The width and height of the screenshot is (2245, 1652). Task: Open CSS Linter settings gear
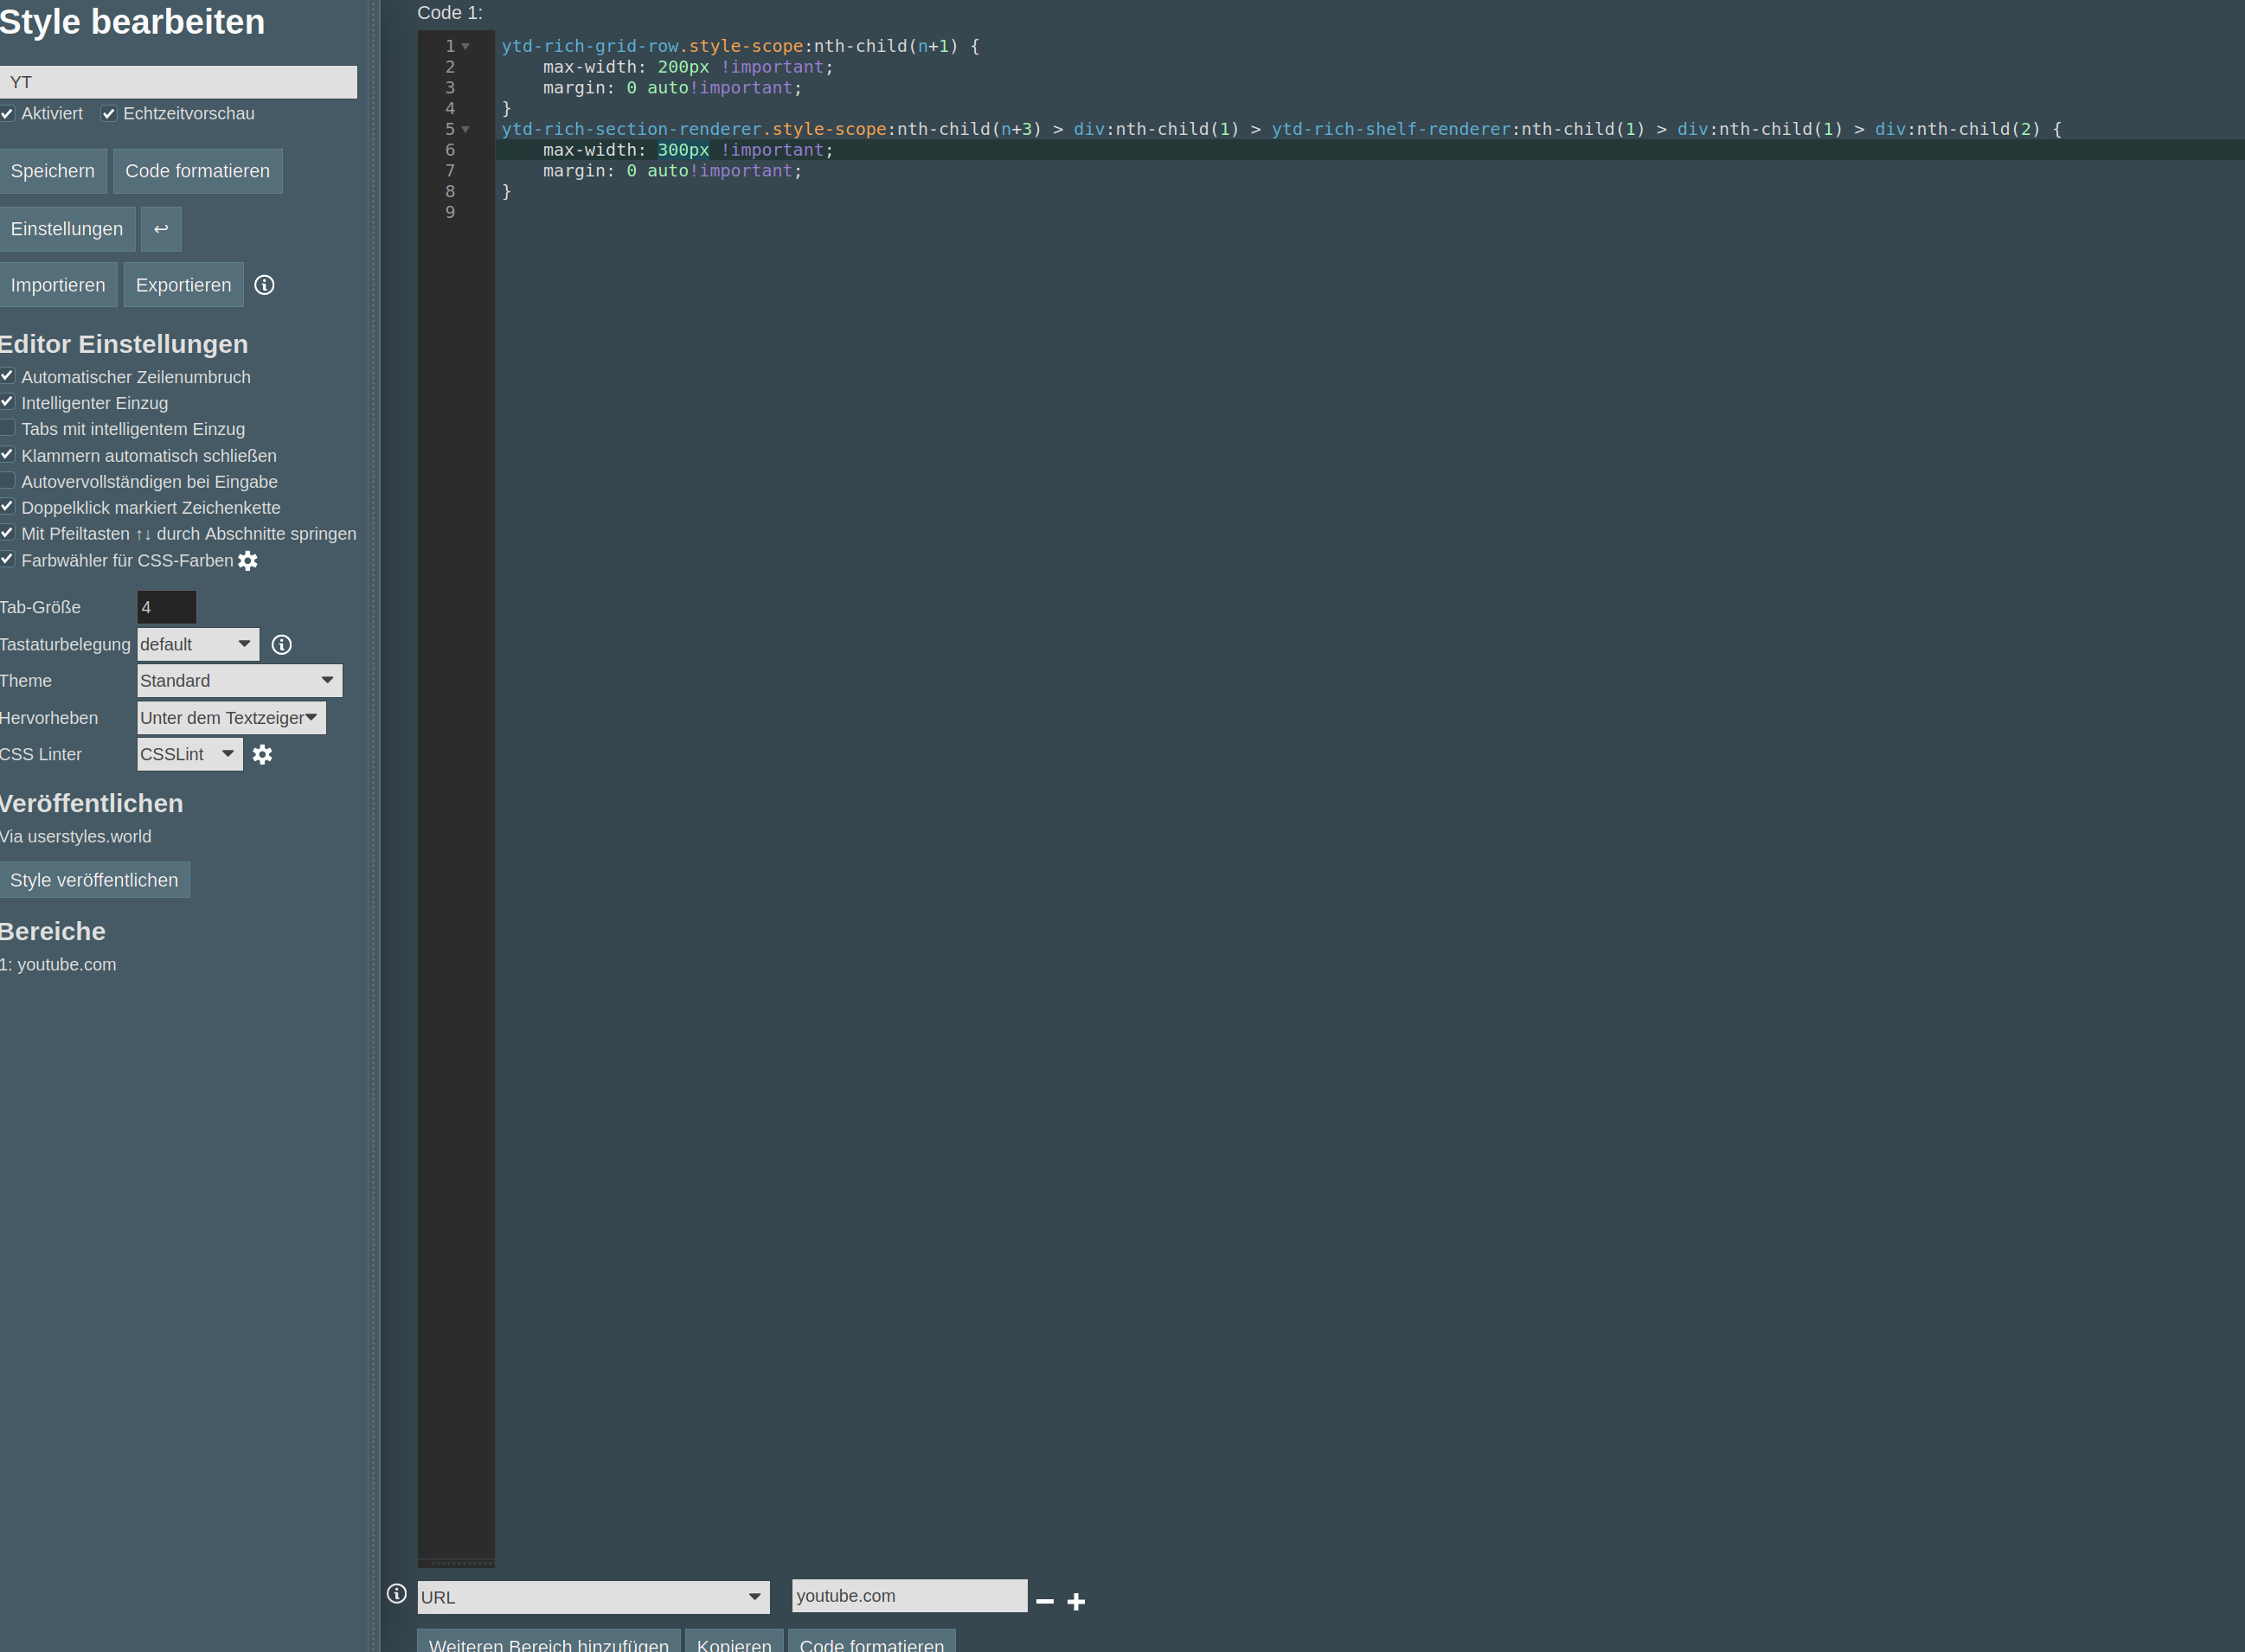(x=262, y=755)
